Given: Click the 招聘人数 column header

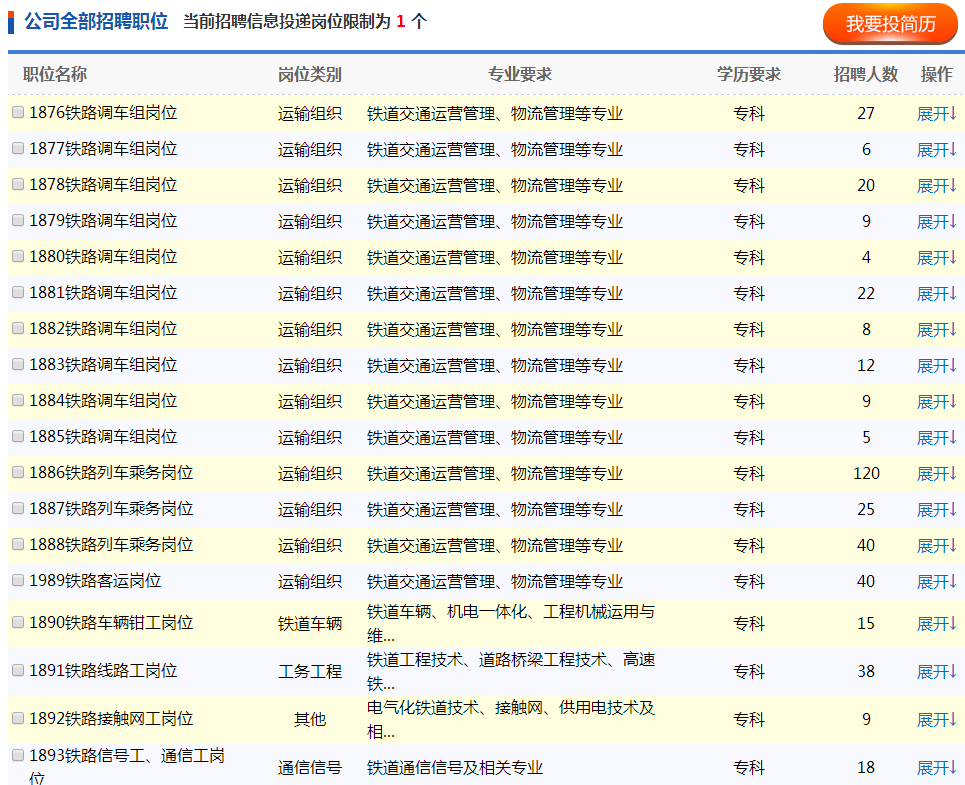Looking at the screenshot, I should (866, 74).
